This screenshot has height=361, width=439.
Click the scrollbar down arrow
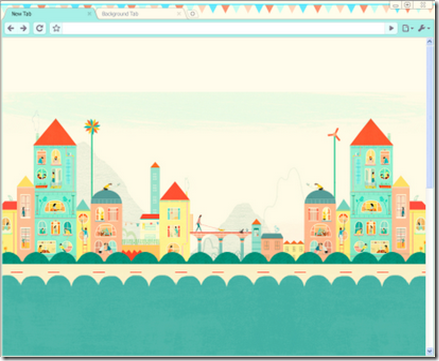[x=429, y=351]
